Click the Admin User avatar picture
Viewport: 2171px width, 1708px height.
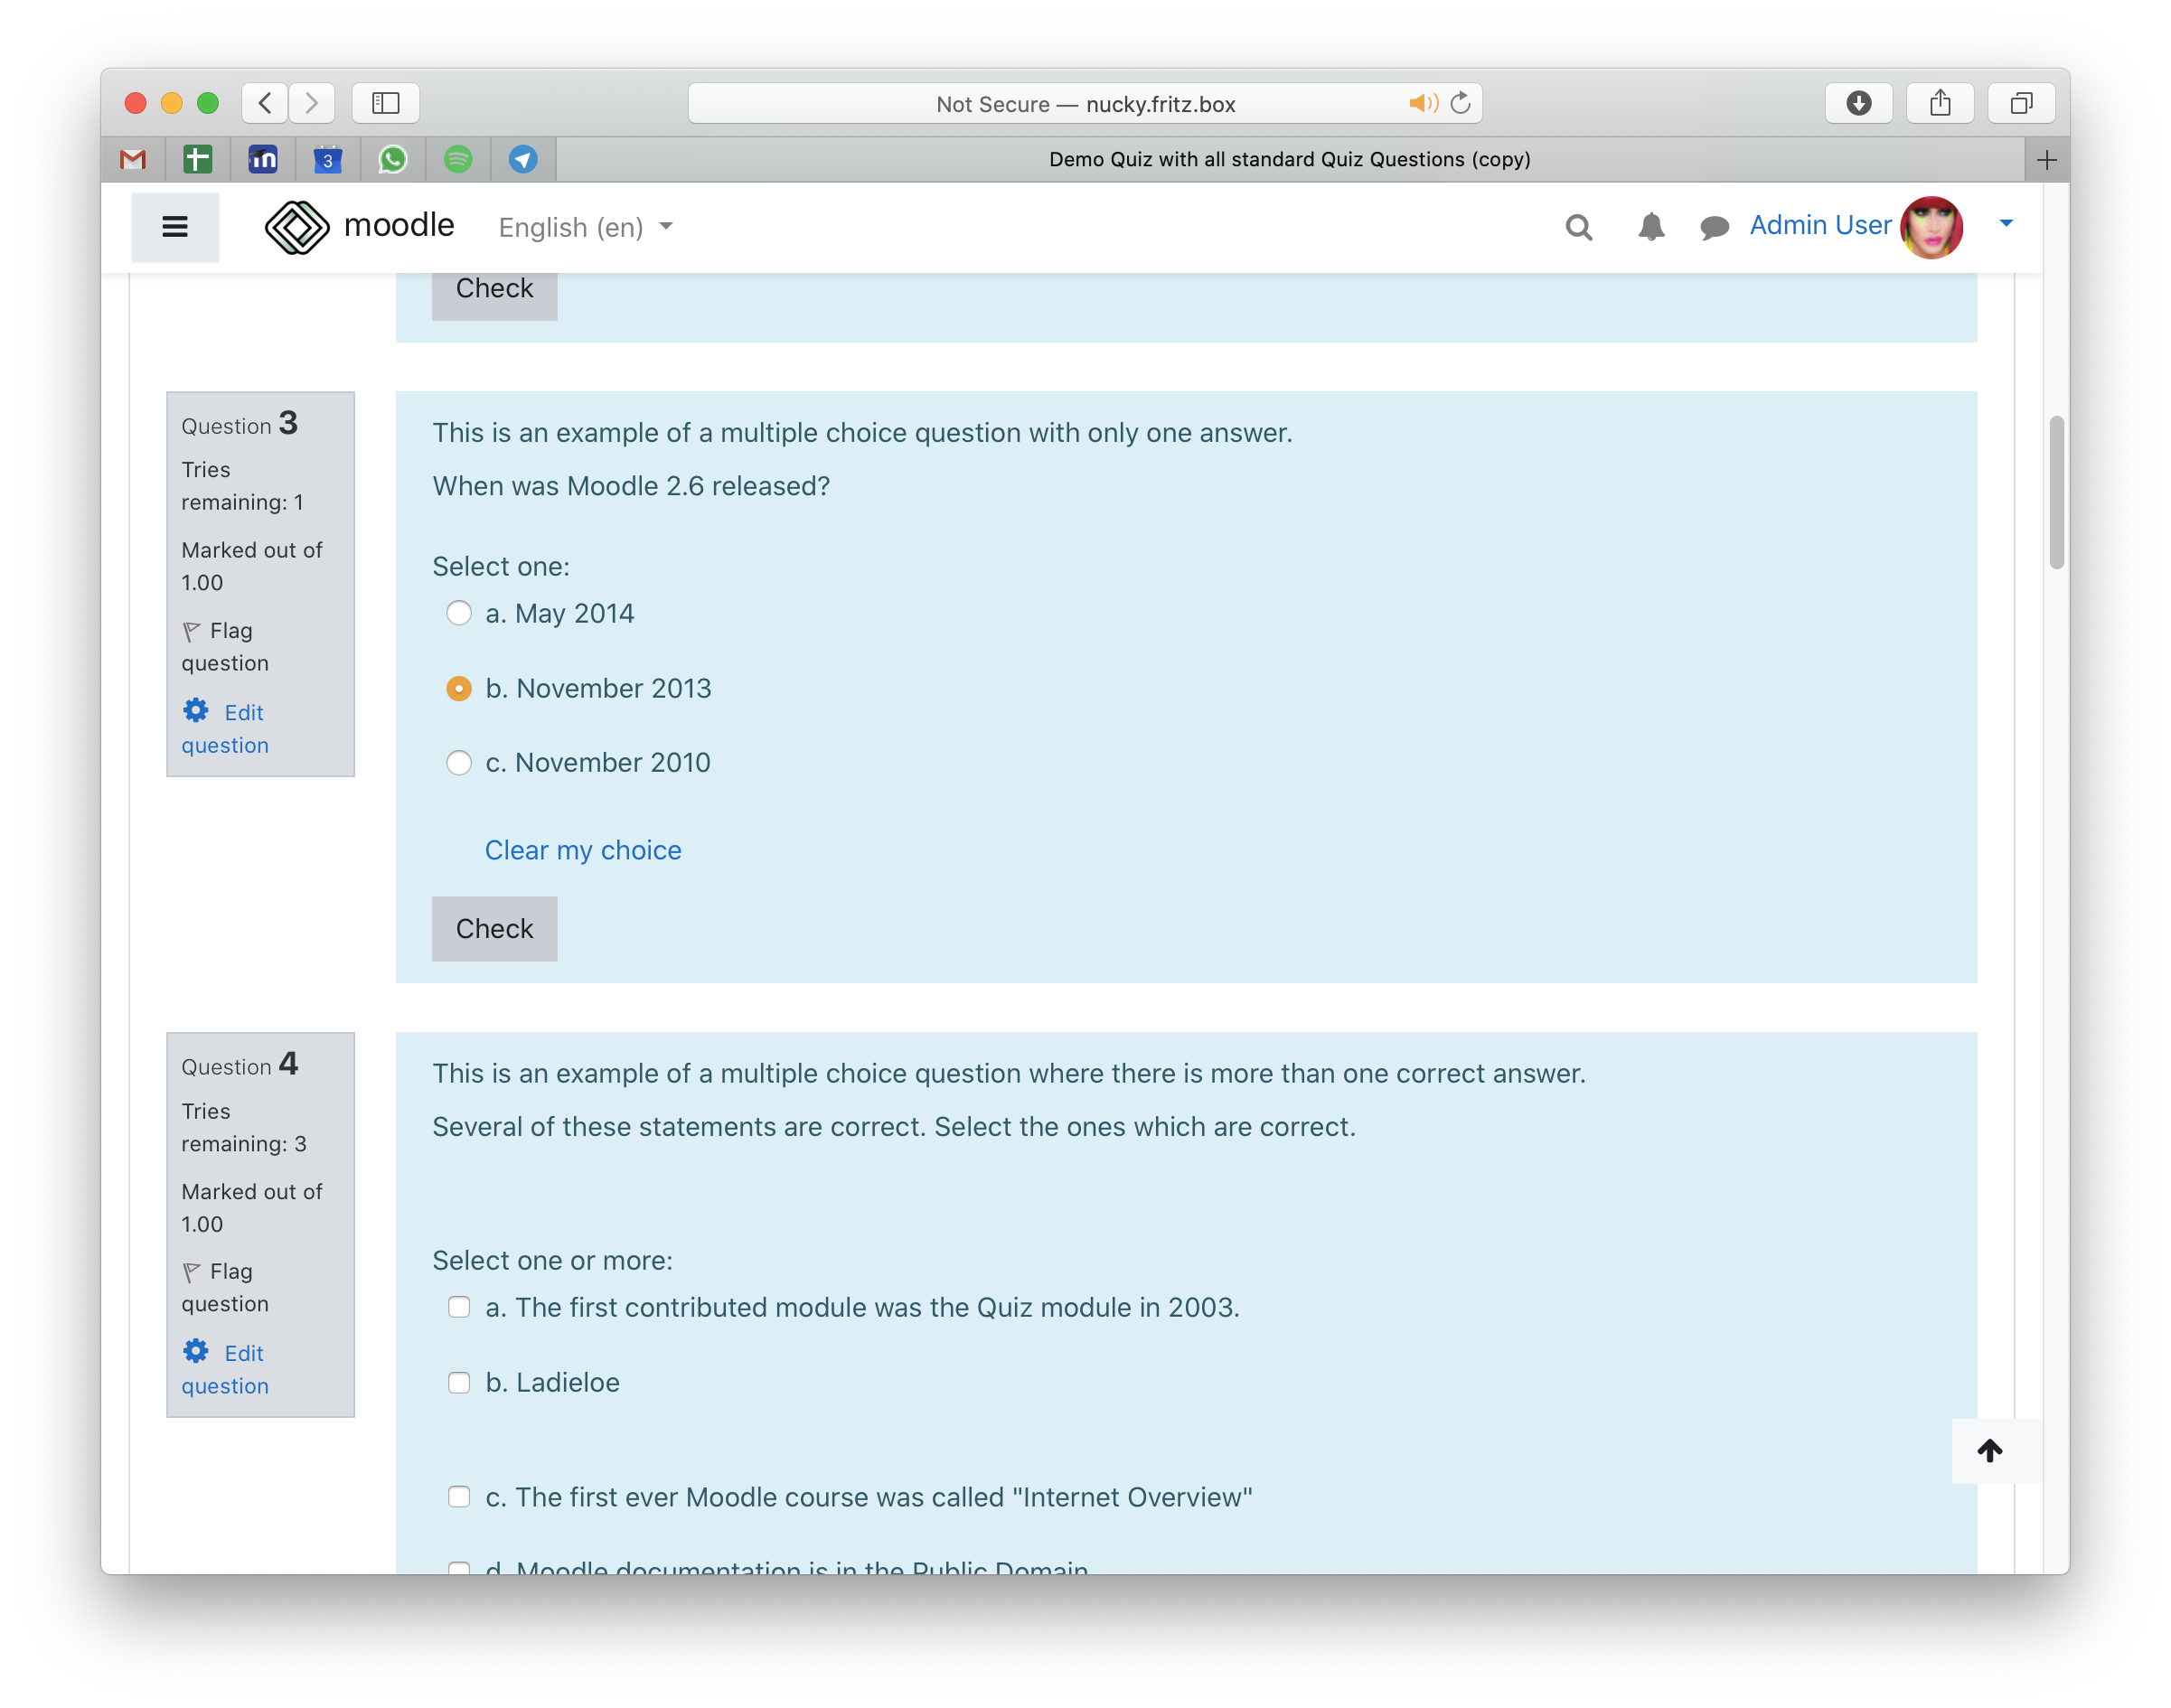(x=1931, y=227)
